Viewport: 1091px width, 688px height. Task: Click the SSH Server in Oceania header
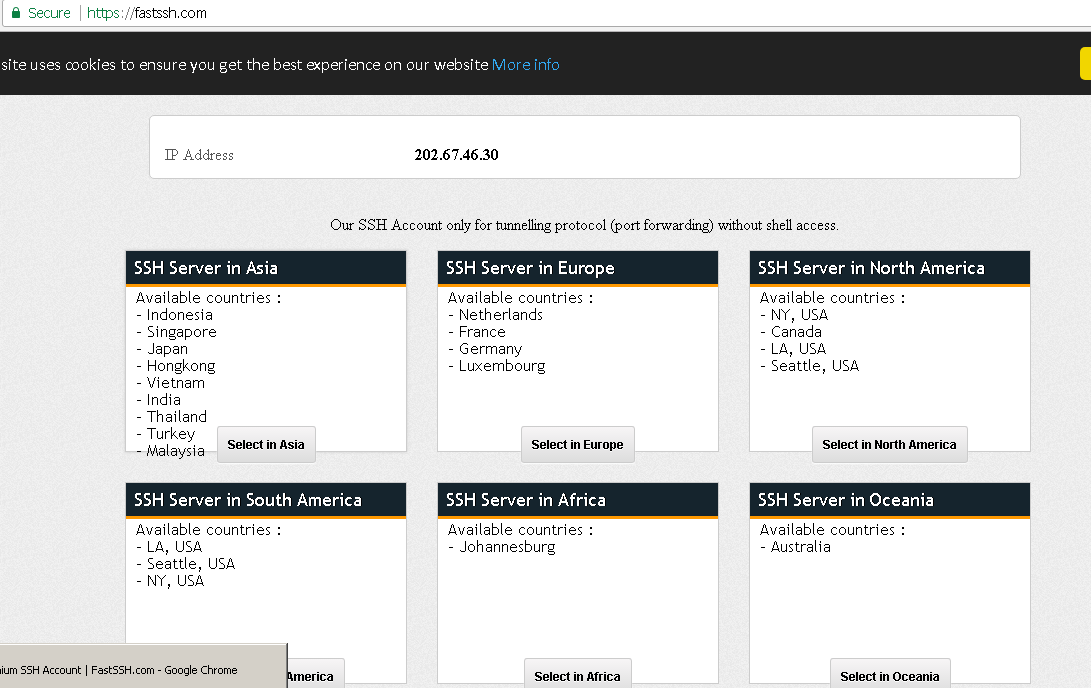click(x=846, y=500)
